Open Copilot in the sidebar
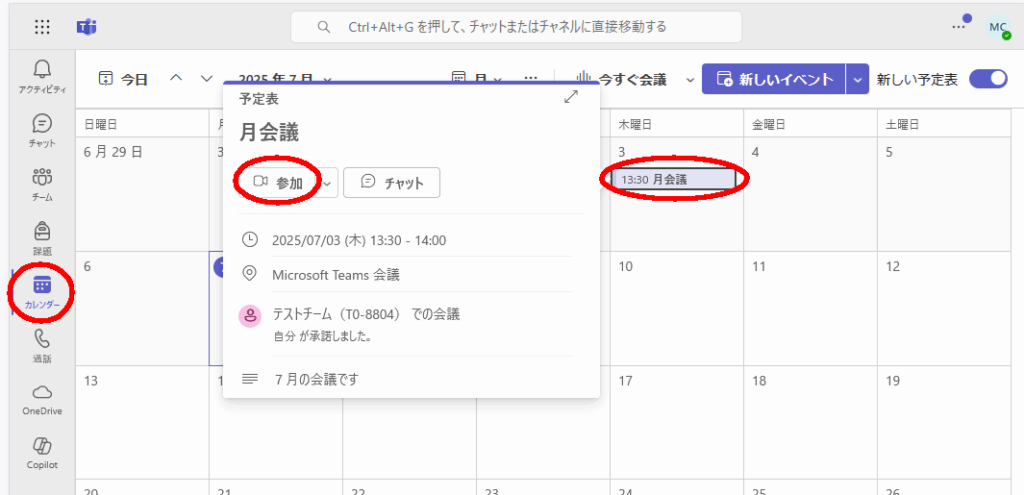 [42, 453]
